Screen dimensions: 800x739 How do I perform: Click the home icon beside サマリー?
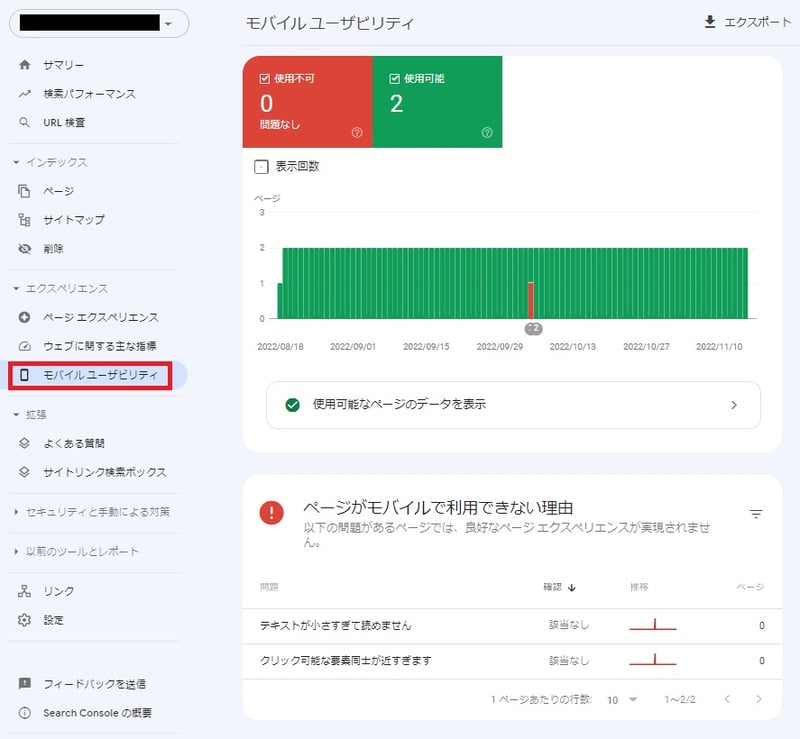[24, 65]
